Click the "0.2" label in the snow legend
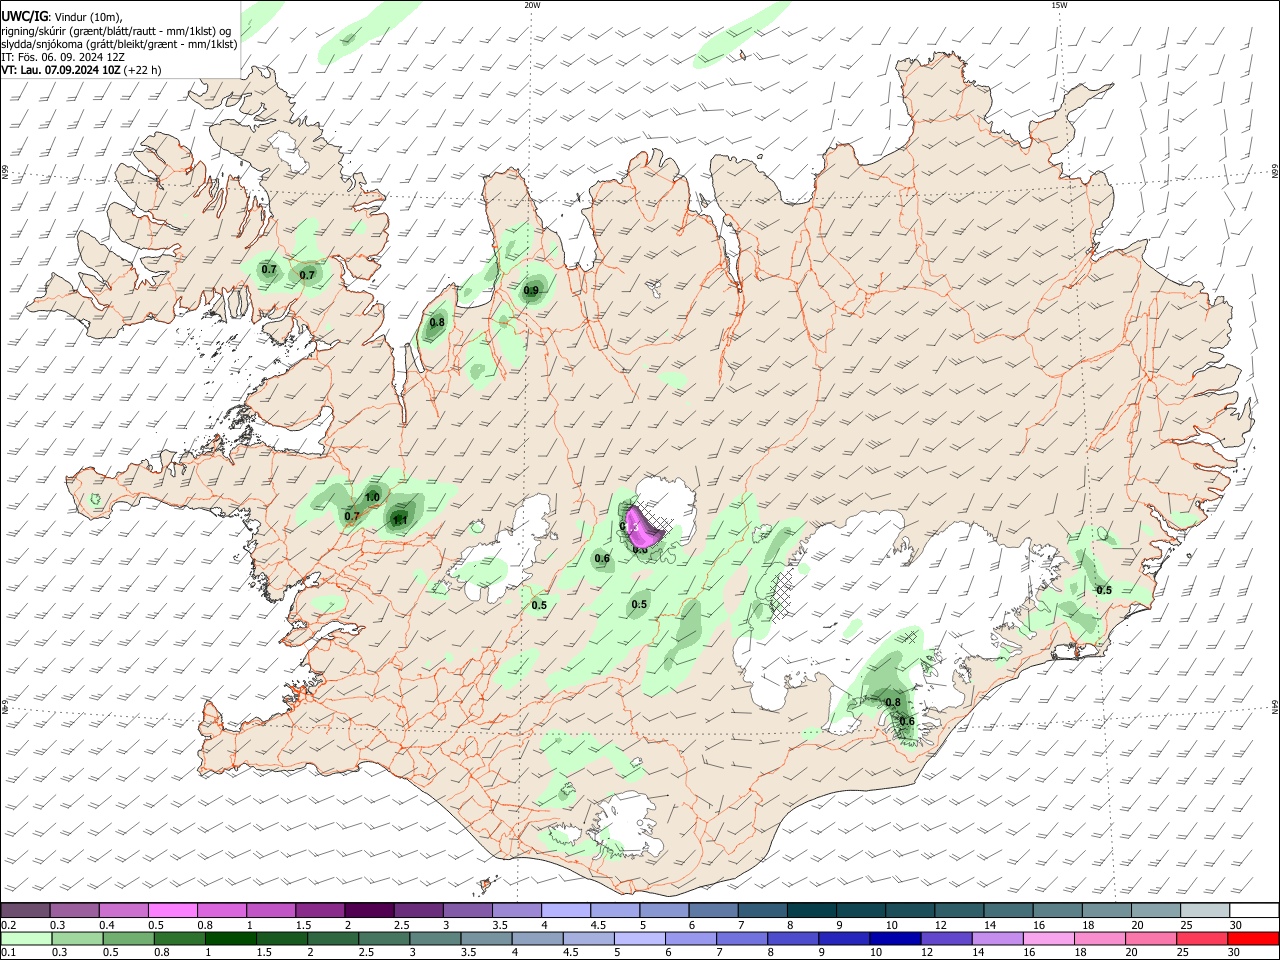Screen dimensions: 1280x960 pyautogui.click(x=8, y=925)
